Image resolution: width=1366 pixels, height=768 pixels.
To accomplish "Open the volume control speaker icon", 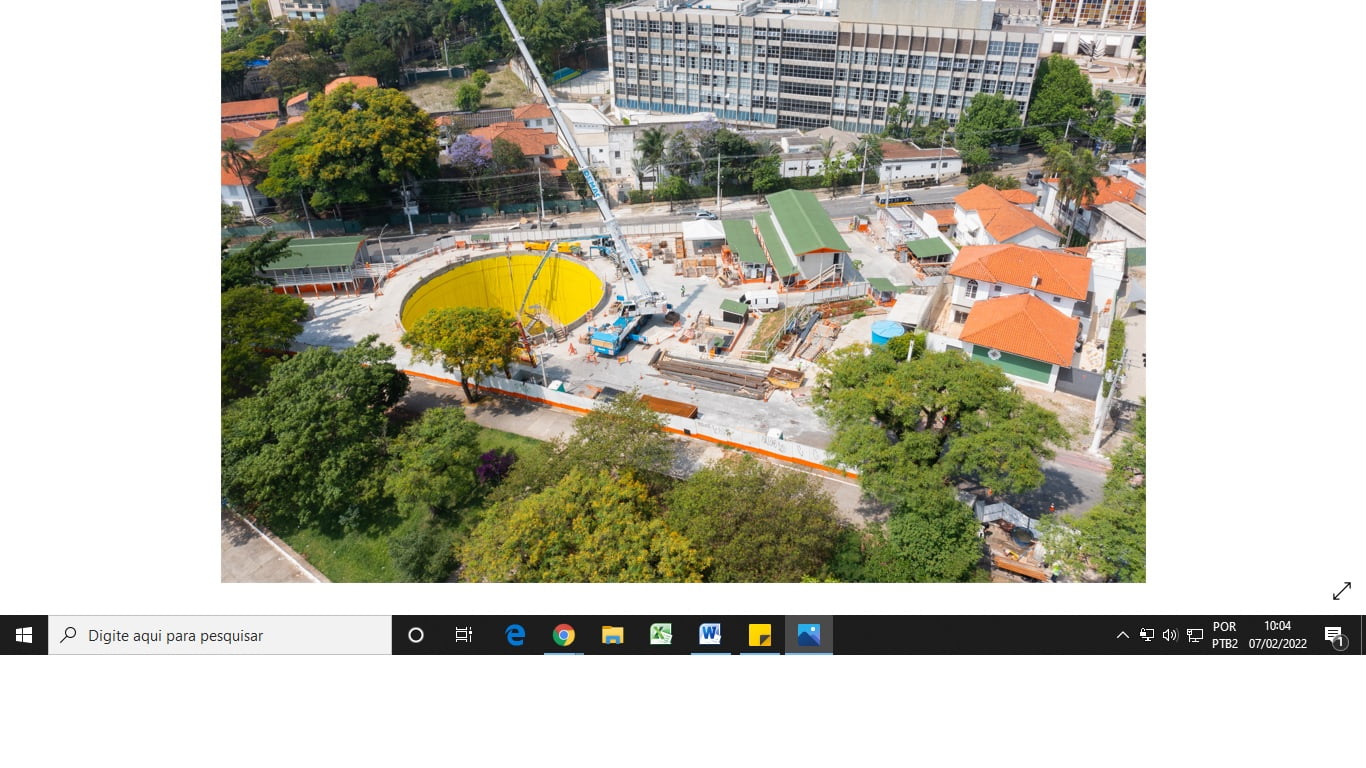I will click(1170, 635).
